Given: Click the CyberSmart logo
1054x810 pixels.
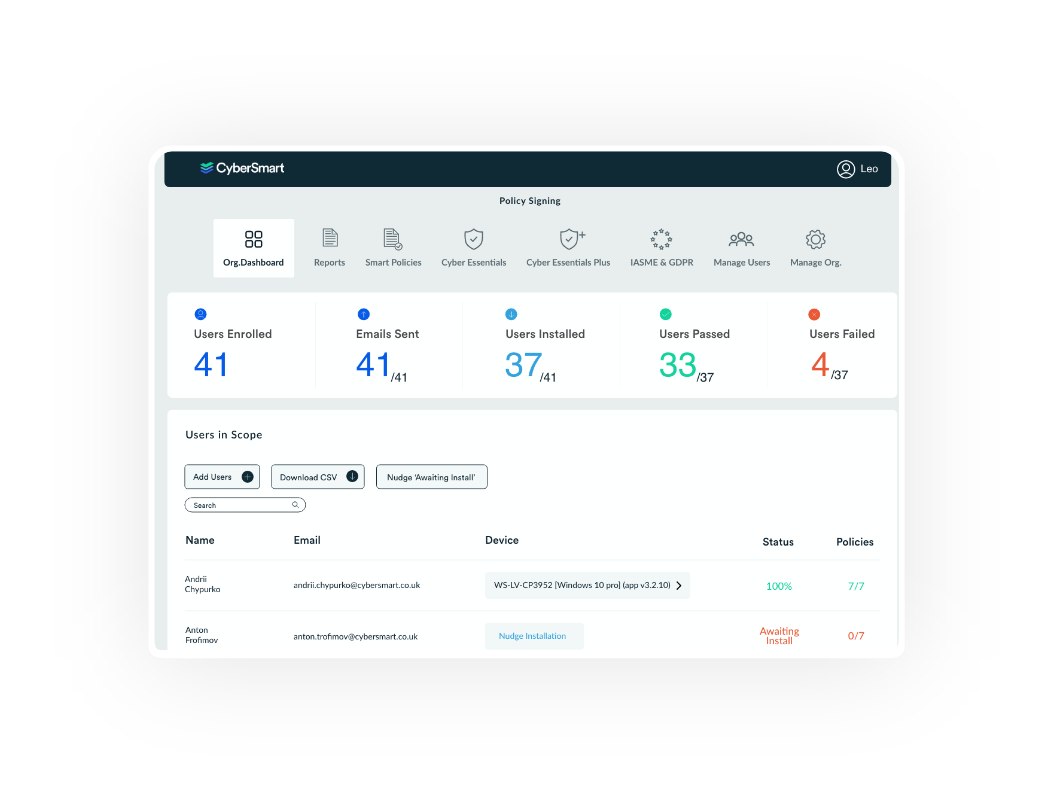Looking at the screenshot, I should click(242, 168).
